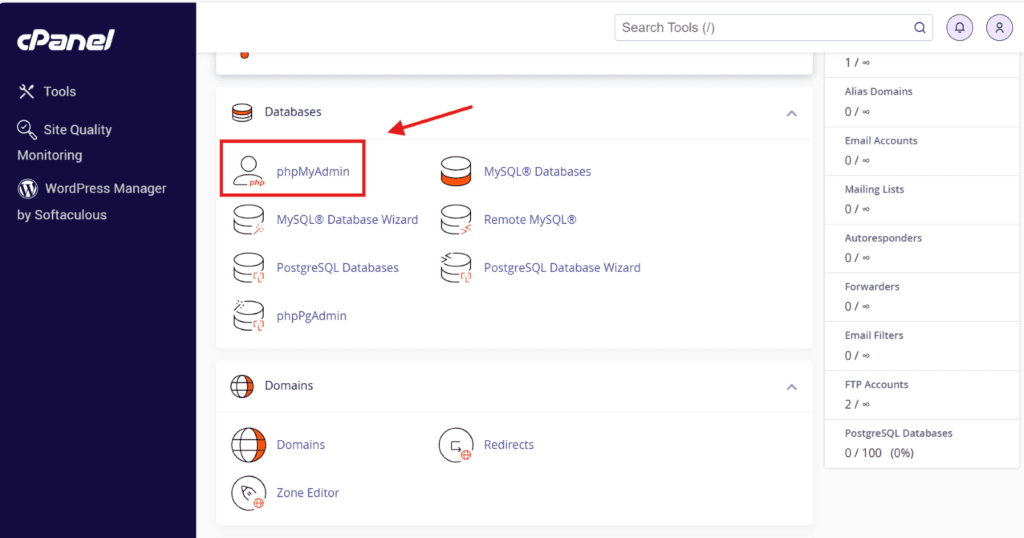Screen dimensions: 1024x538
Task: Click the Remote MySQL icon
Action: pos(456,219)
